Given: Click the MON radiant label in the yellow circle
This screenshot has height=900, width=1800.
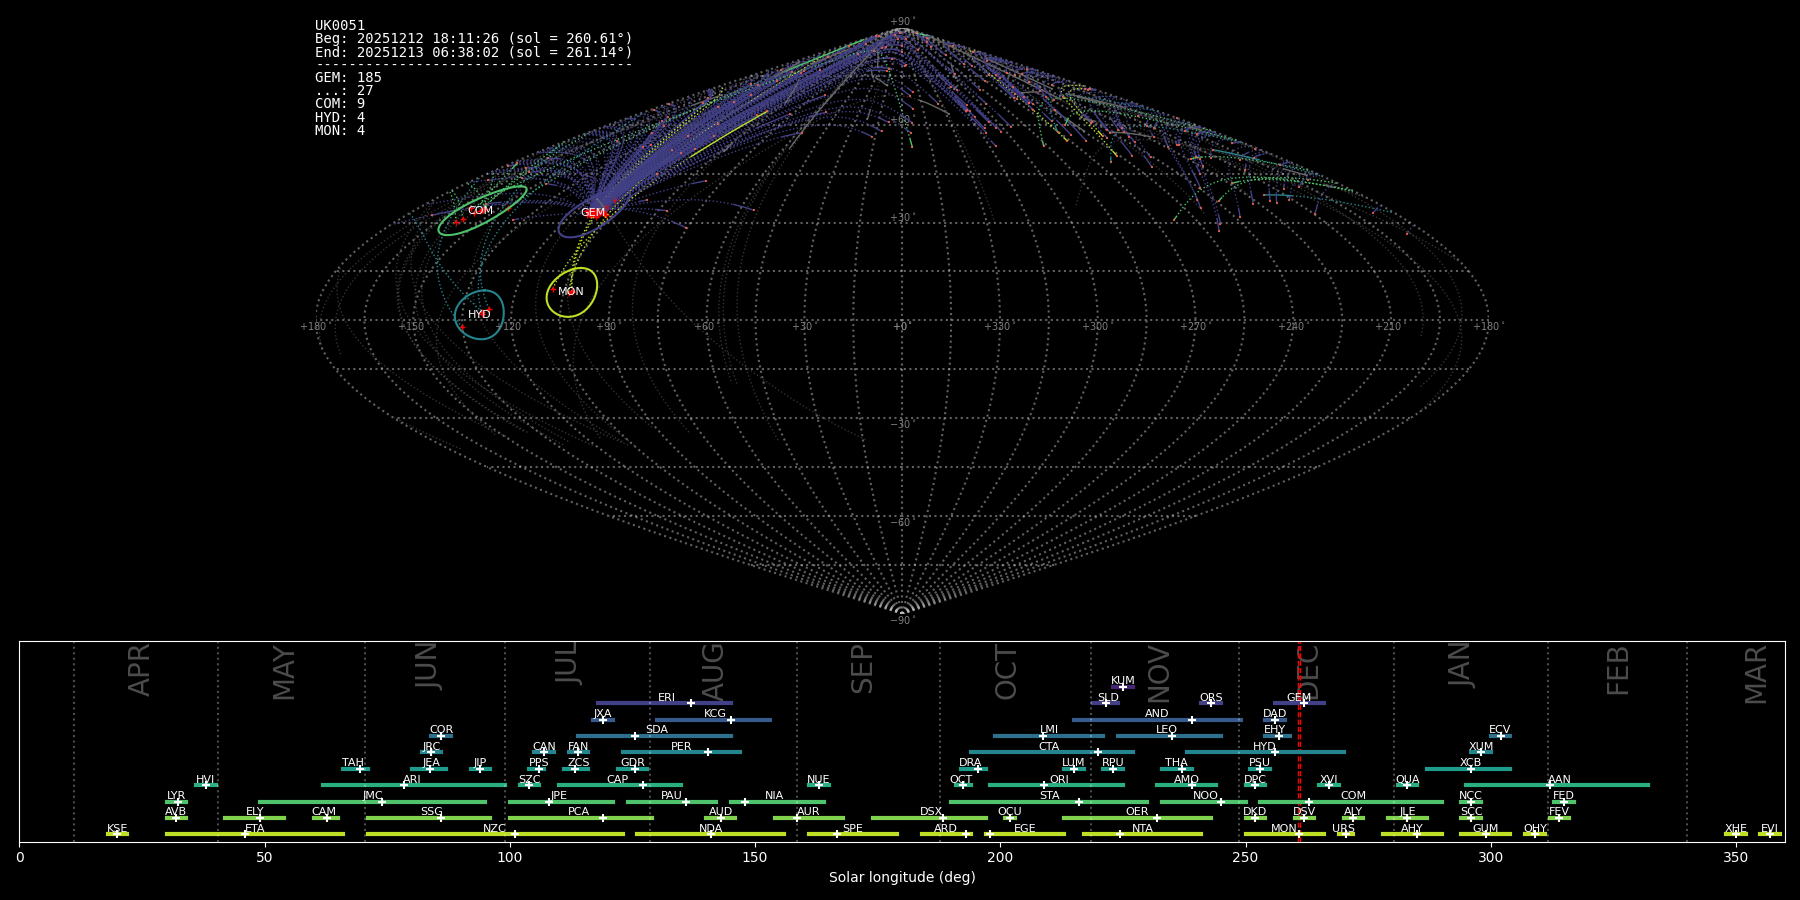Looking at the screenshot, I should coord(571,292).
